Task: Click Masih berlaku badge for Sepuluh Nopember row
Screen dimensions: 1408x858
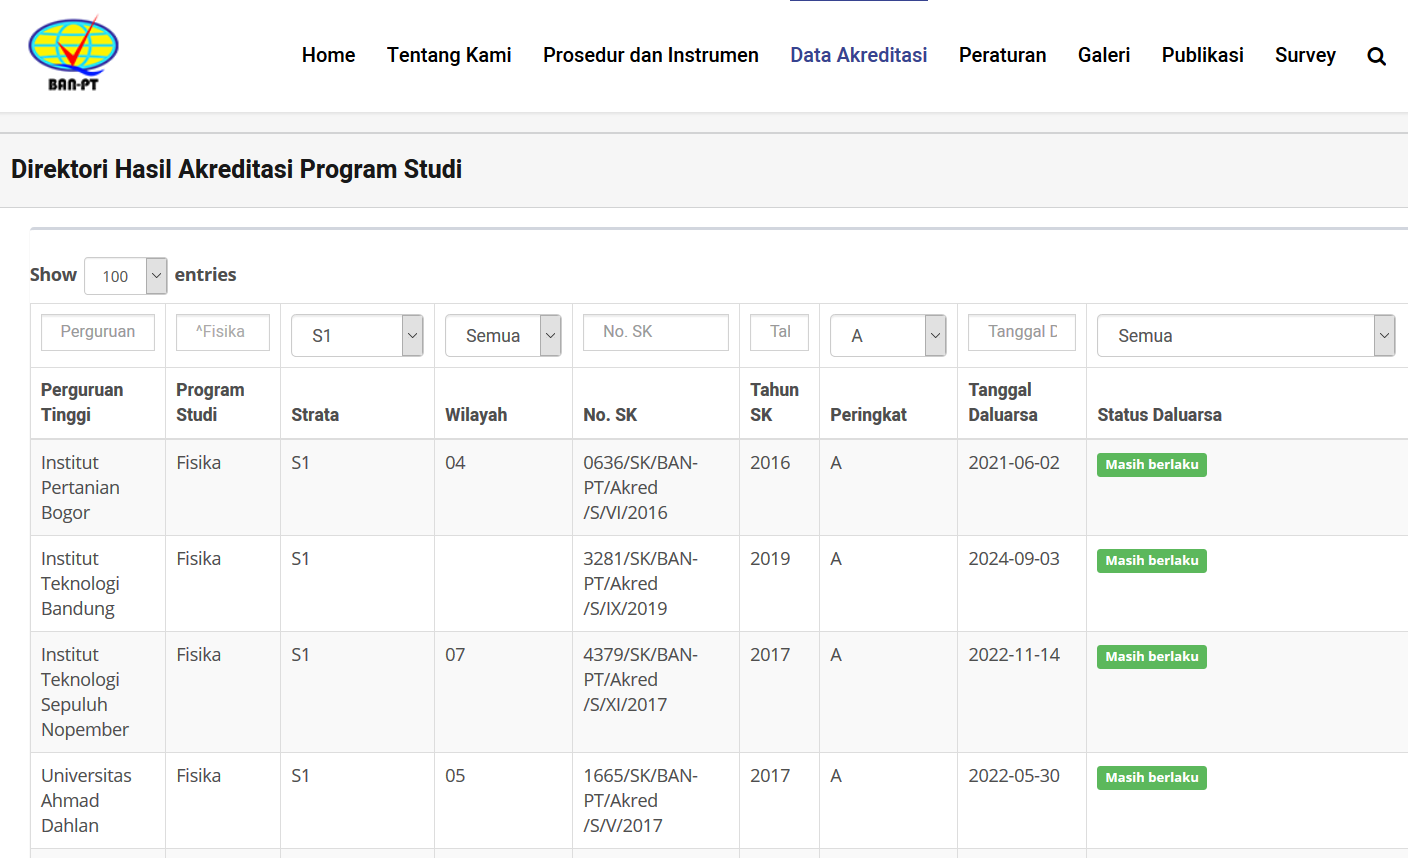Action: point(1152,657)
